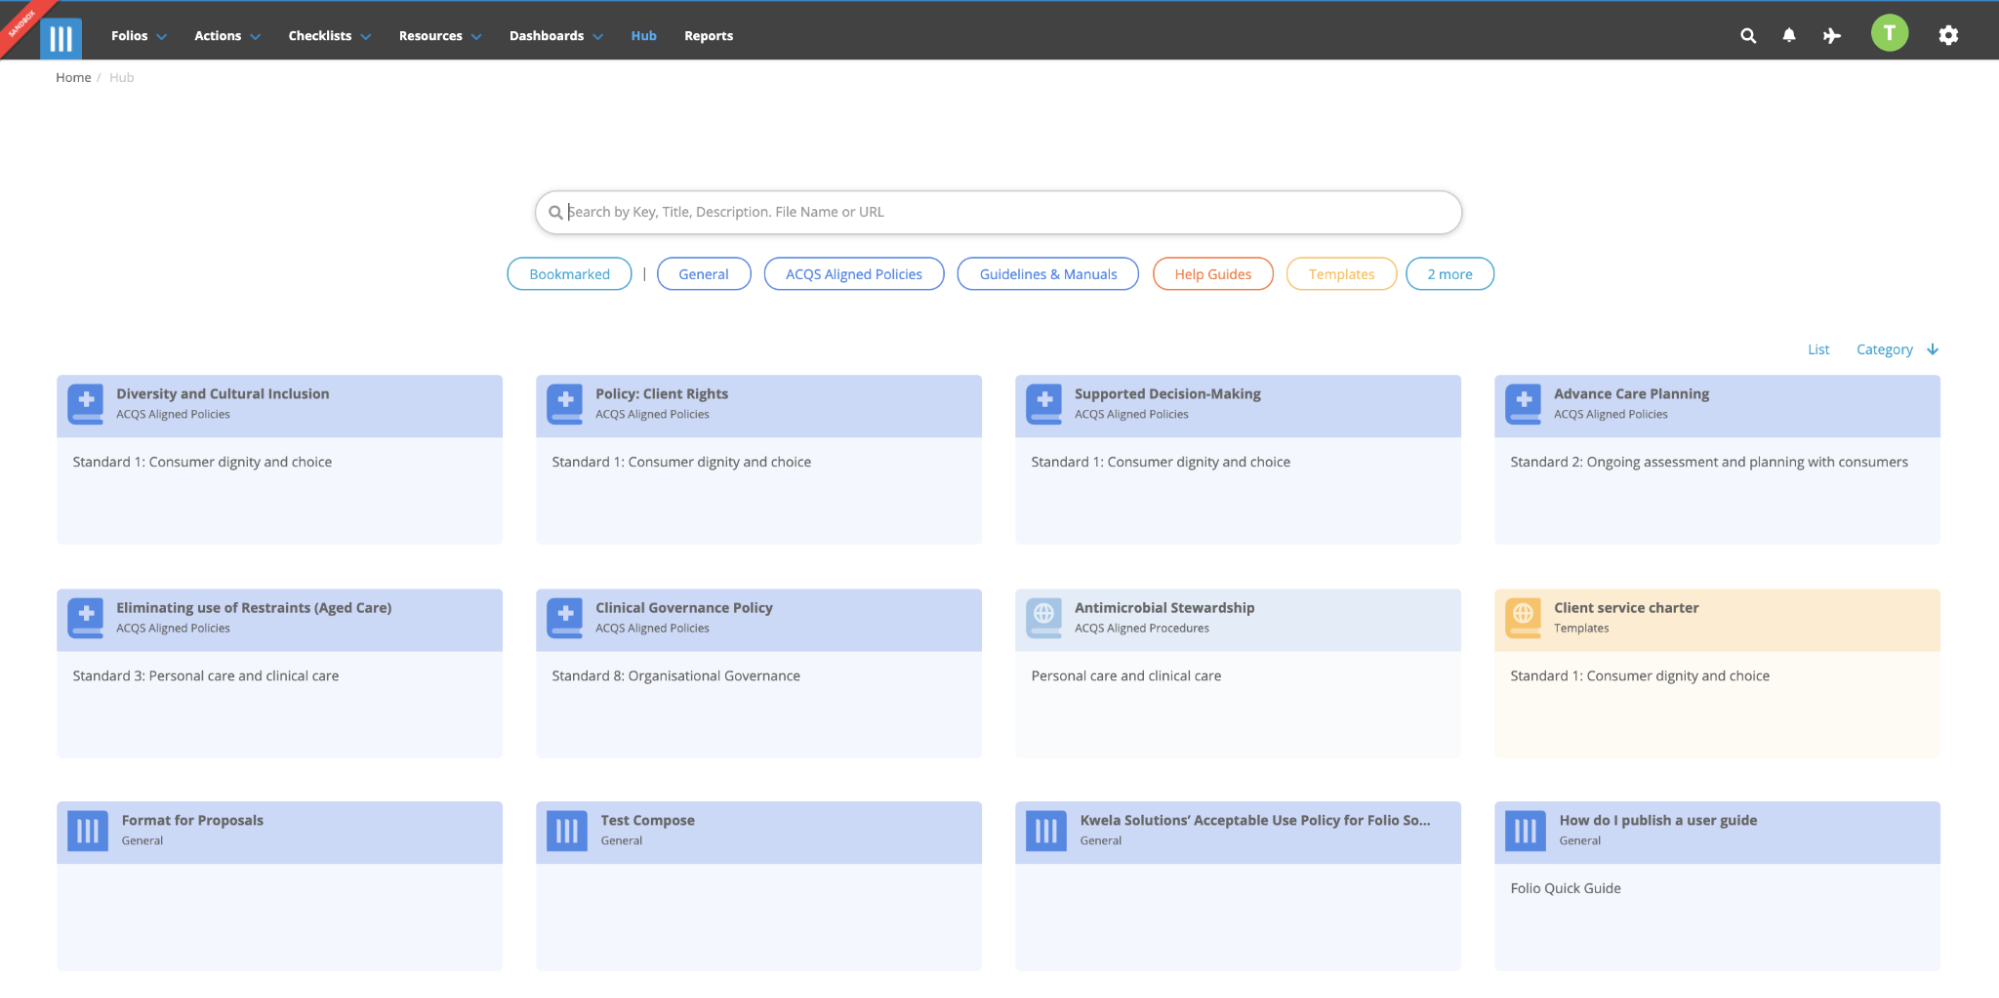Image resolution: width=1999 pixels, height=998 pixels.
Task: Open global search using the magnifier icon
Action: pyautogui.click(x=1748, y=35)
